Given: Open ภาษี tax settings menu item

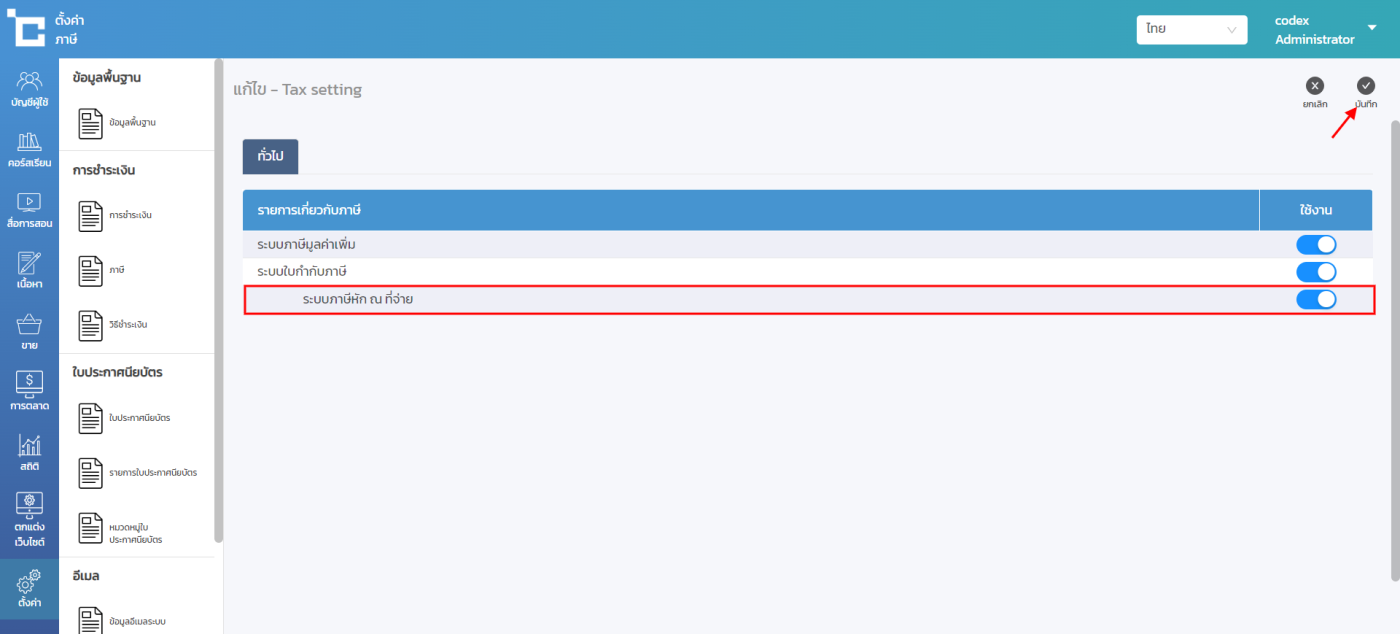Looking at the screenshot, I should pos(116,270).
